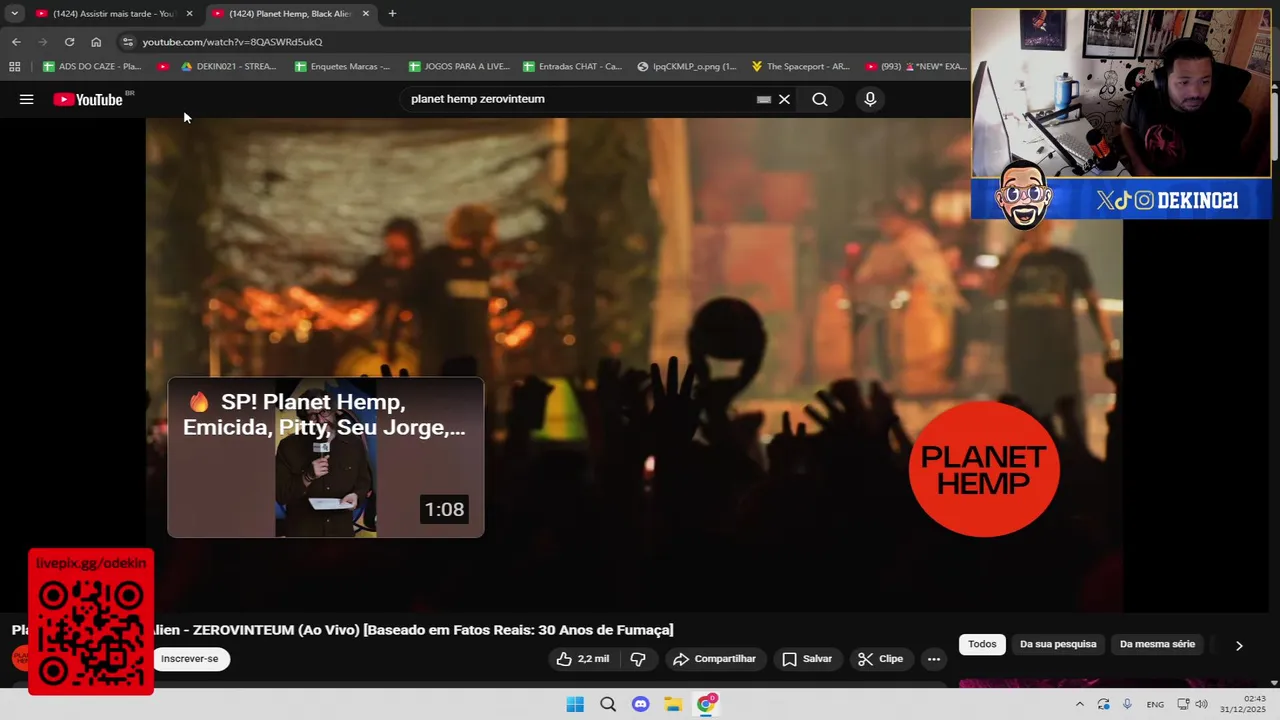Go back one page in the browser
Screen dimensions: 1280x720
pos(16,42)
